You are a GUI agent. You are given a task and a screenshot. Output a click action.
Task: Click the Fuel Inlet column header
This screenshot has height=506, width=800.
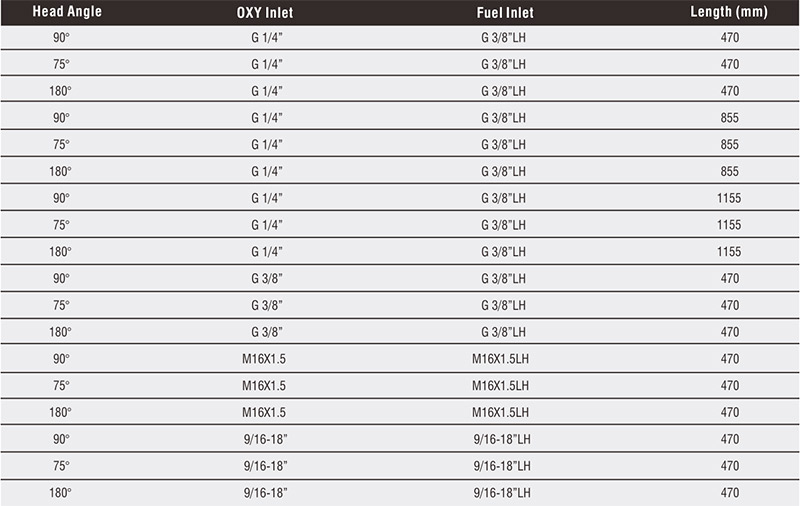point(505,12)
